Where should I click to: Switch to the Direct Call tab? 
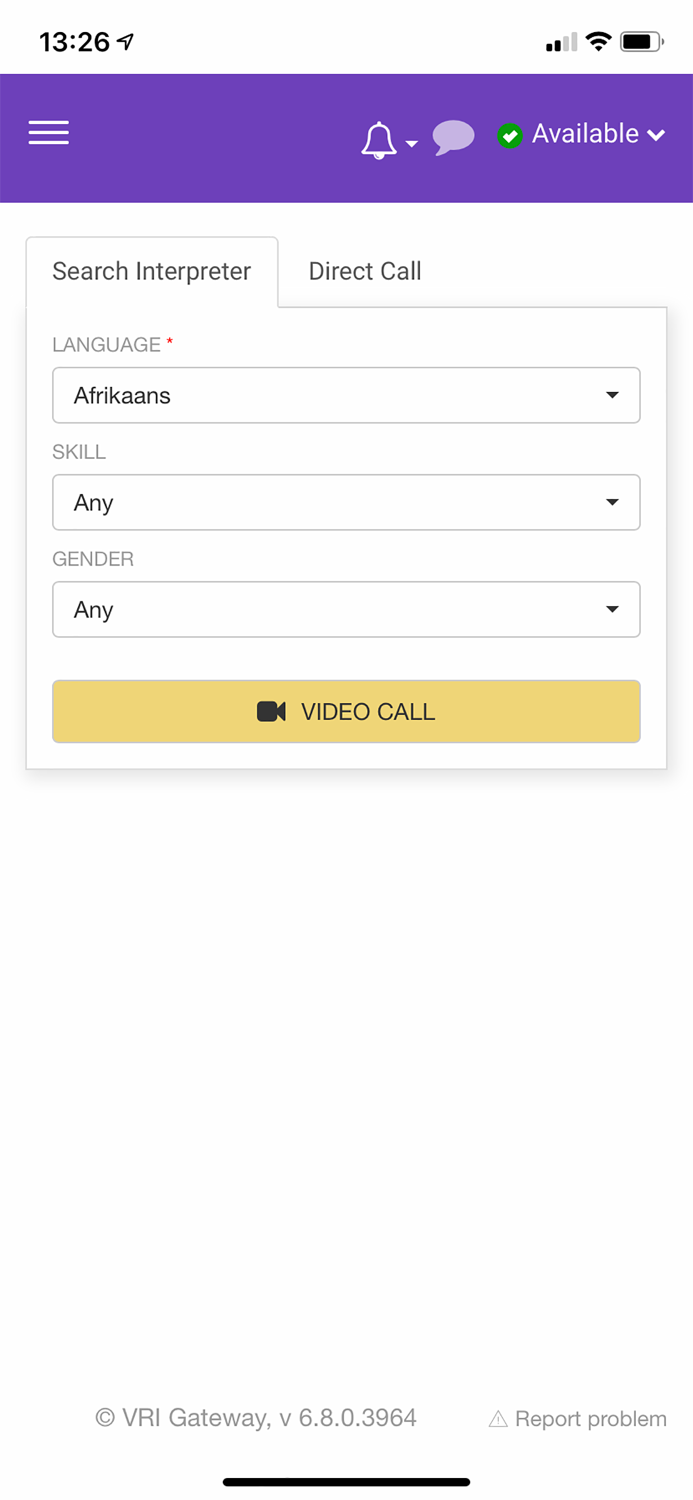364,271
